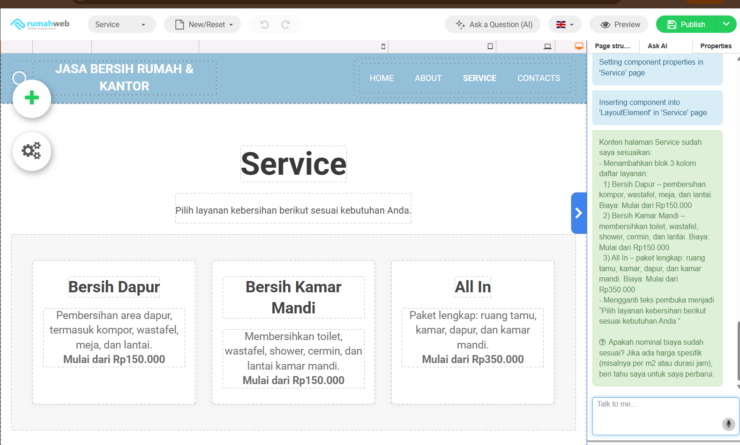Expand the Publish options arrow
Image resolution: width=740 pixels, height=445 pixels.
point(724,24)
